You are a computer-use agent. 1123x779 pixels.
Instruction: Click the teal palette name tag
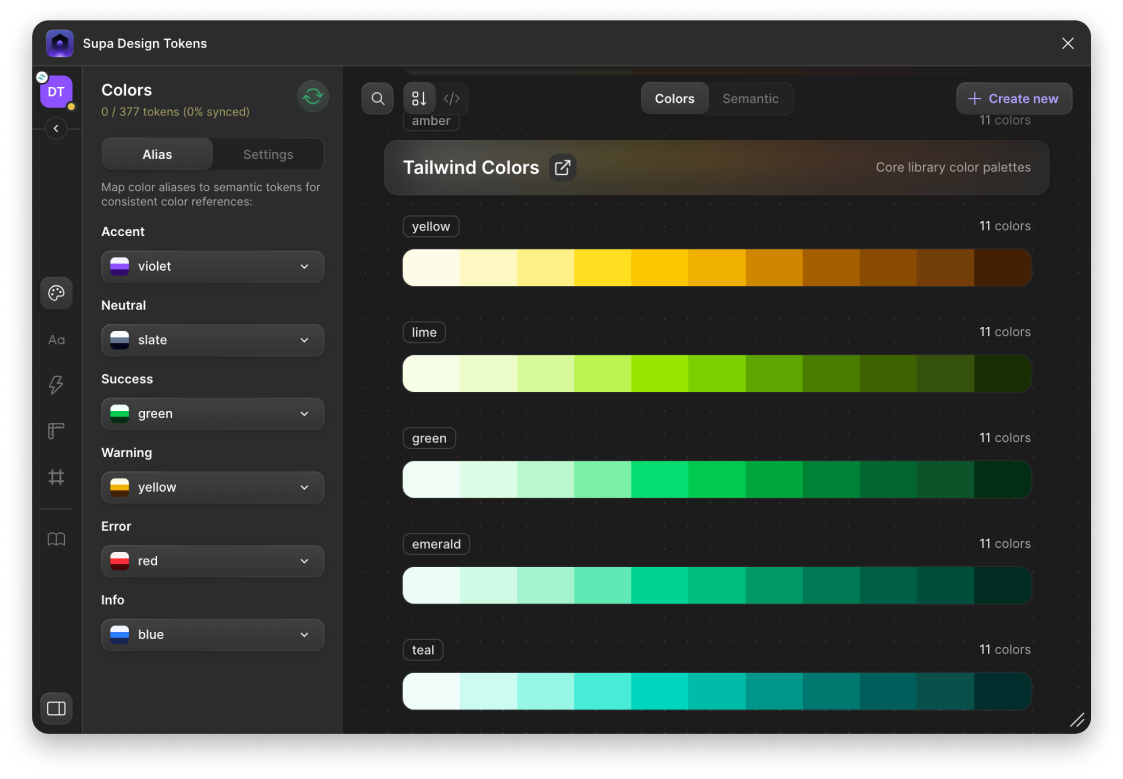(423, 650)
